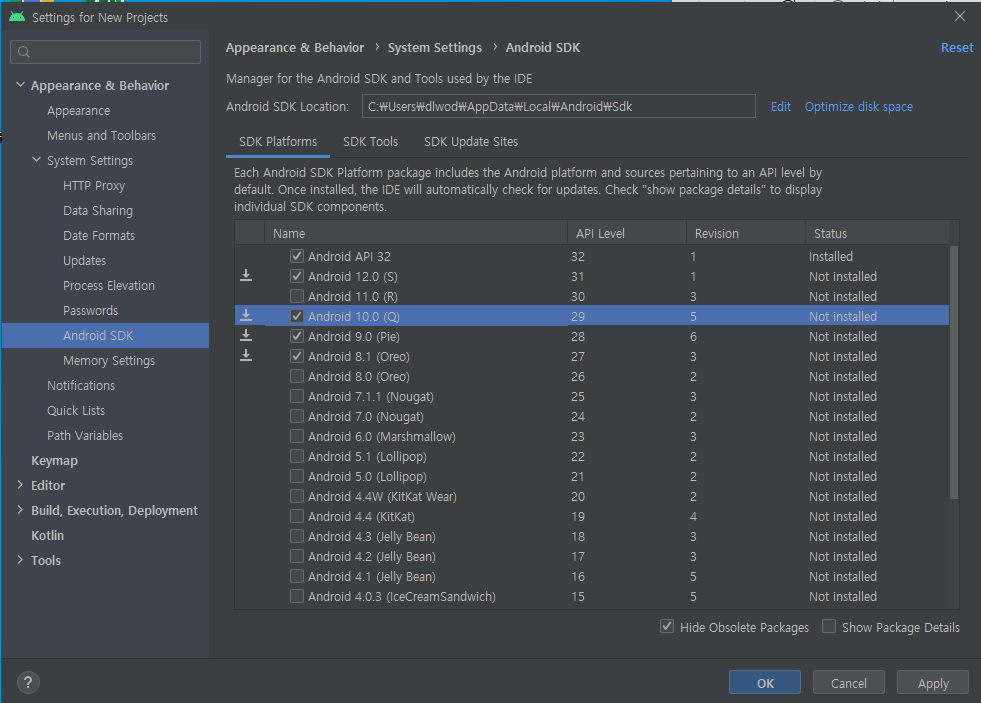Click the SDK platforms list vertical scrollbar
This screenshot has width=981, height=703.
pyautogui.click(x=953, y=372)
